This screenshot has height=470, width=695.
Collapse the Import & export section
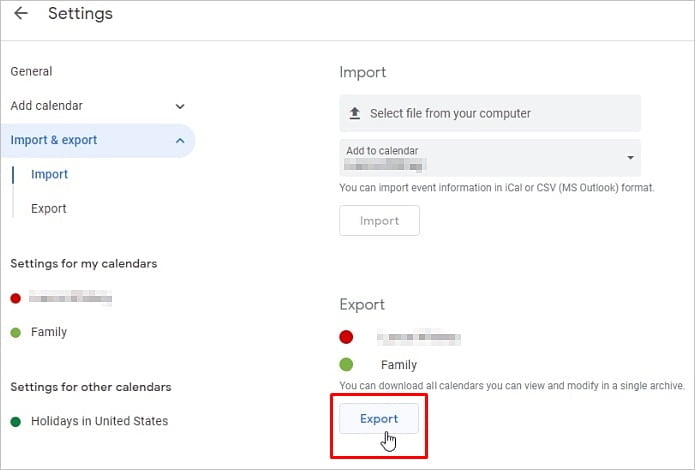pyautogui.click(x=180, y=141)
